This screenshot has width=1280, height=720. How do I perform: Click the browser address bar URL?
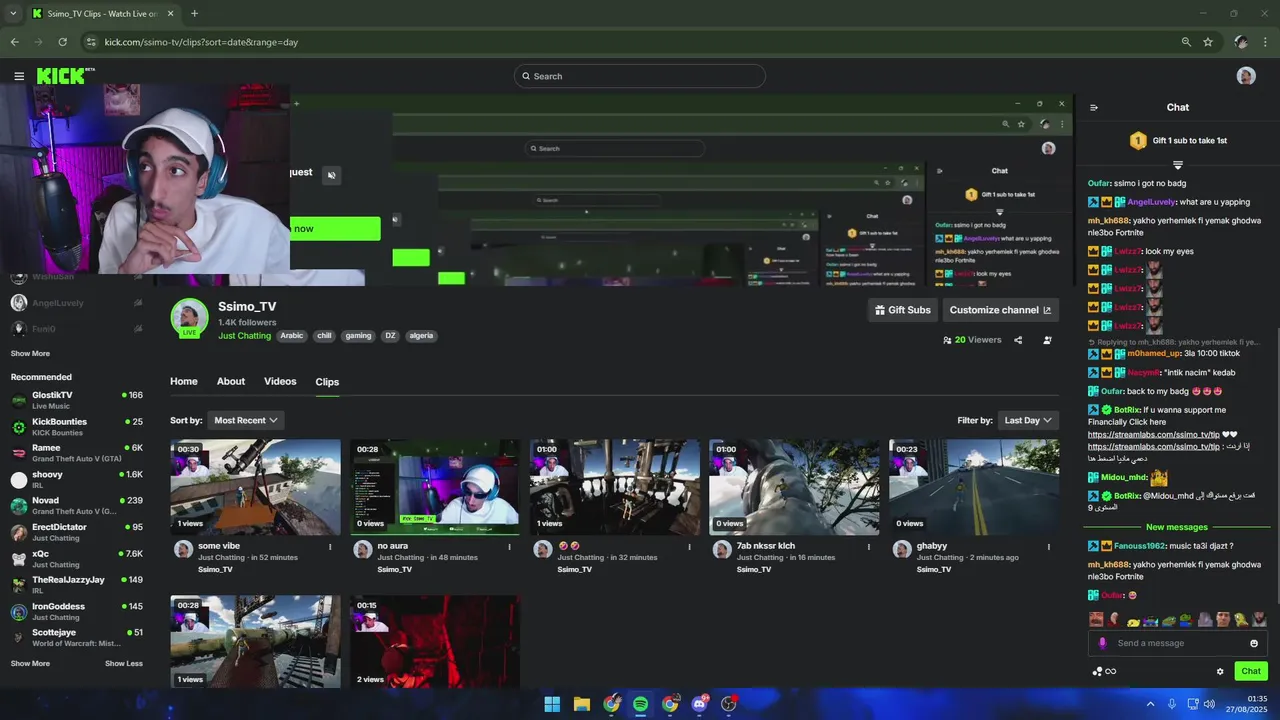(201, 42)
